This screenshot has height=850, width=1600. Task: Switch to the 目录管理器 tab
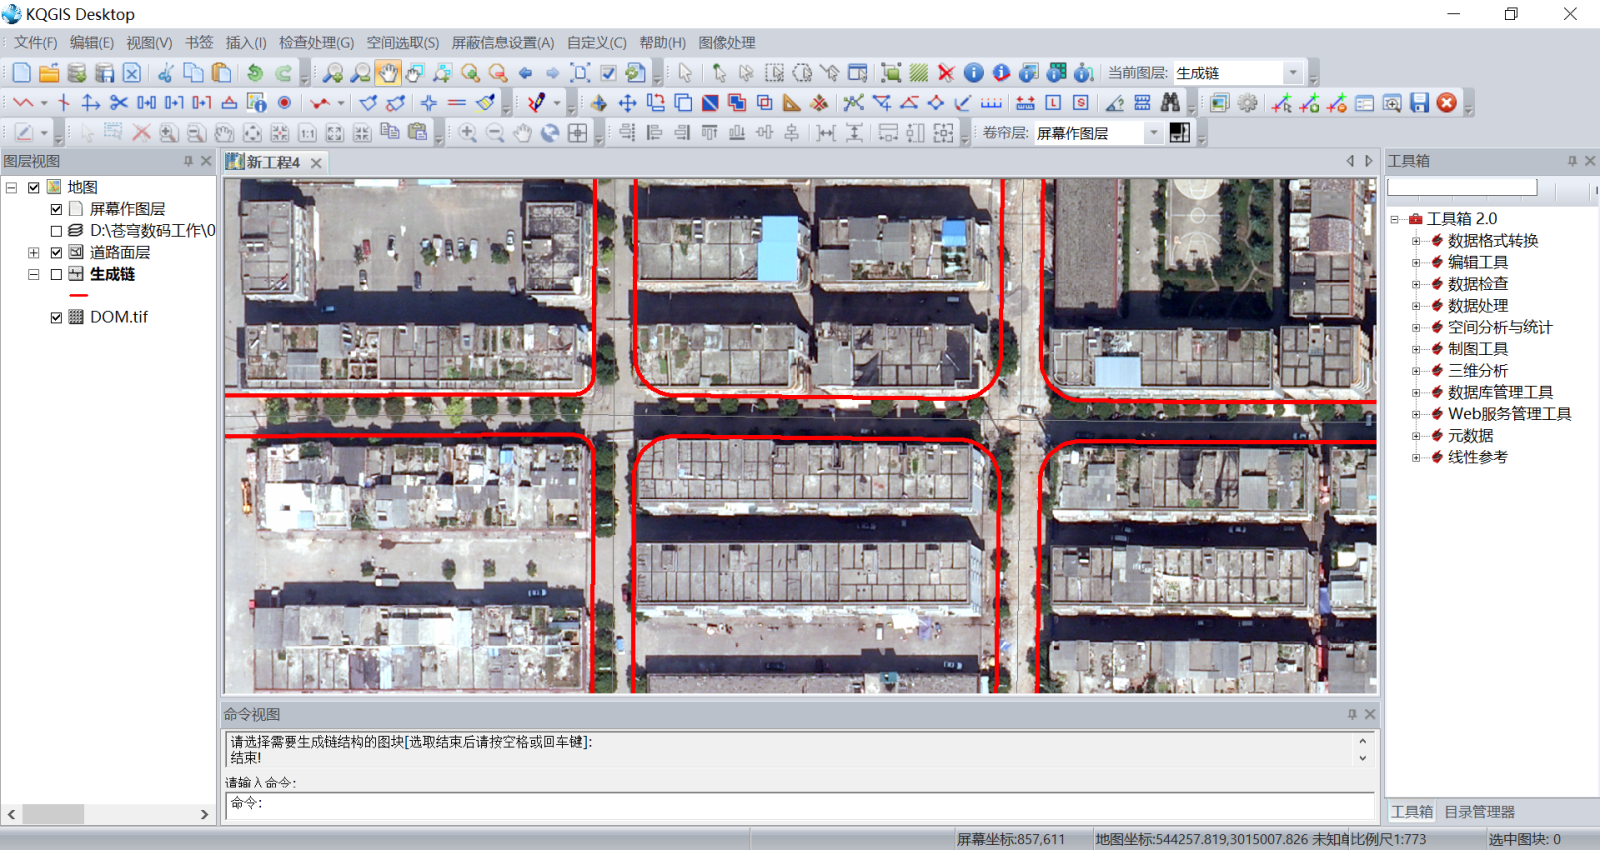1479,812
